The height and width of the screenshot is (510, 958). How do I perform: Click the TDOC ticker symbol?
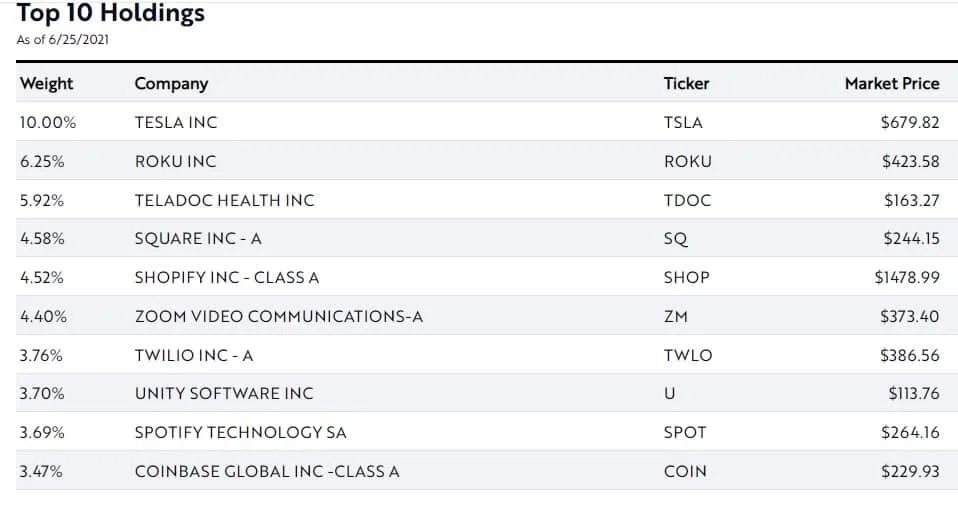point(687,200)
